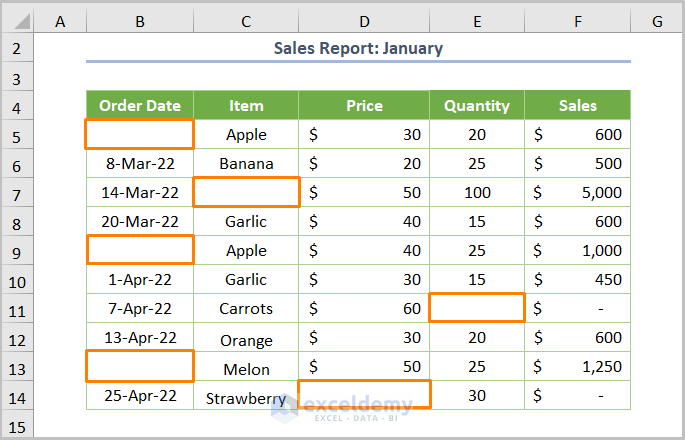
Task: Select the Order Date header cell
Action: (x=139, y=105)
